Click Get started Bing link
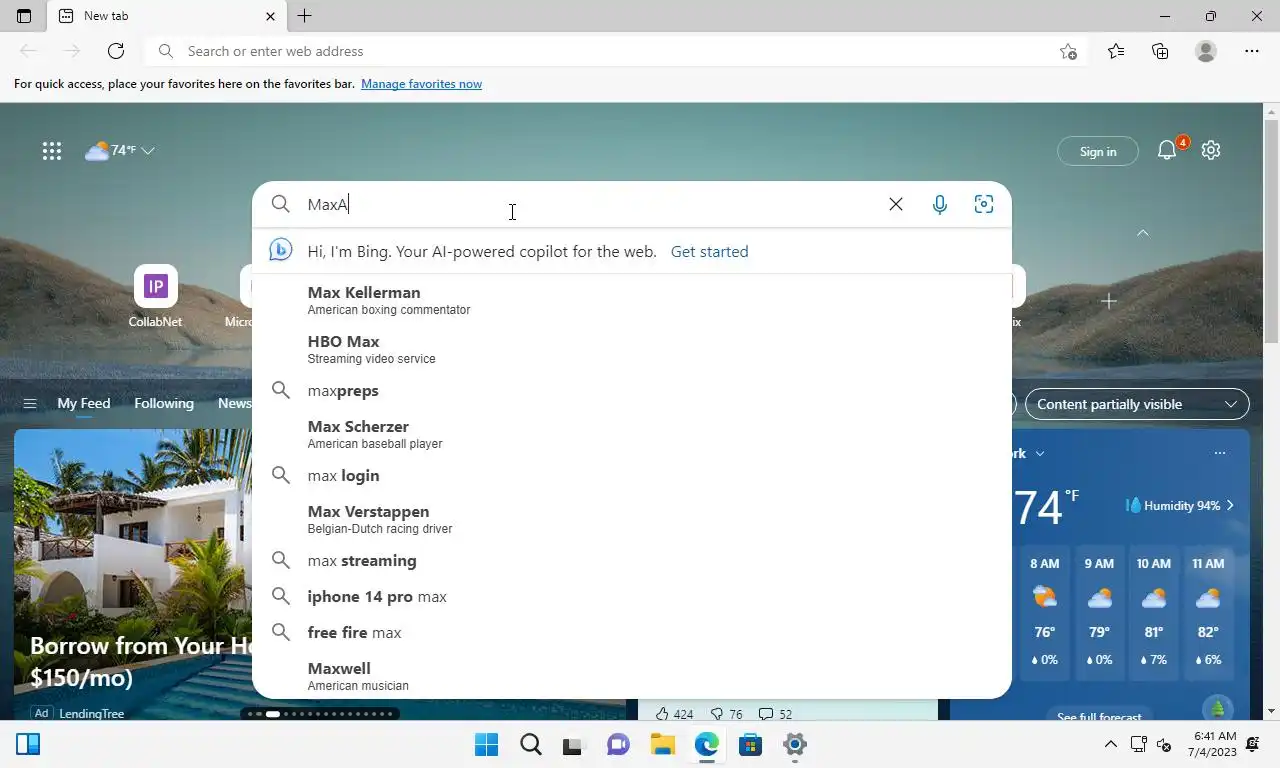The image size is (1280, 768). (709, 251)
